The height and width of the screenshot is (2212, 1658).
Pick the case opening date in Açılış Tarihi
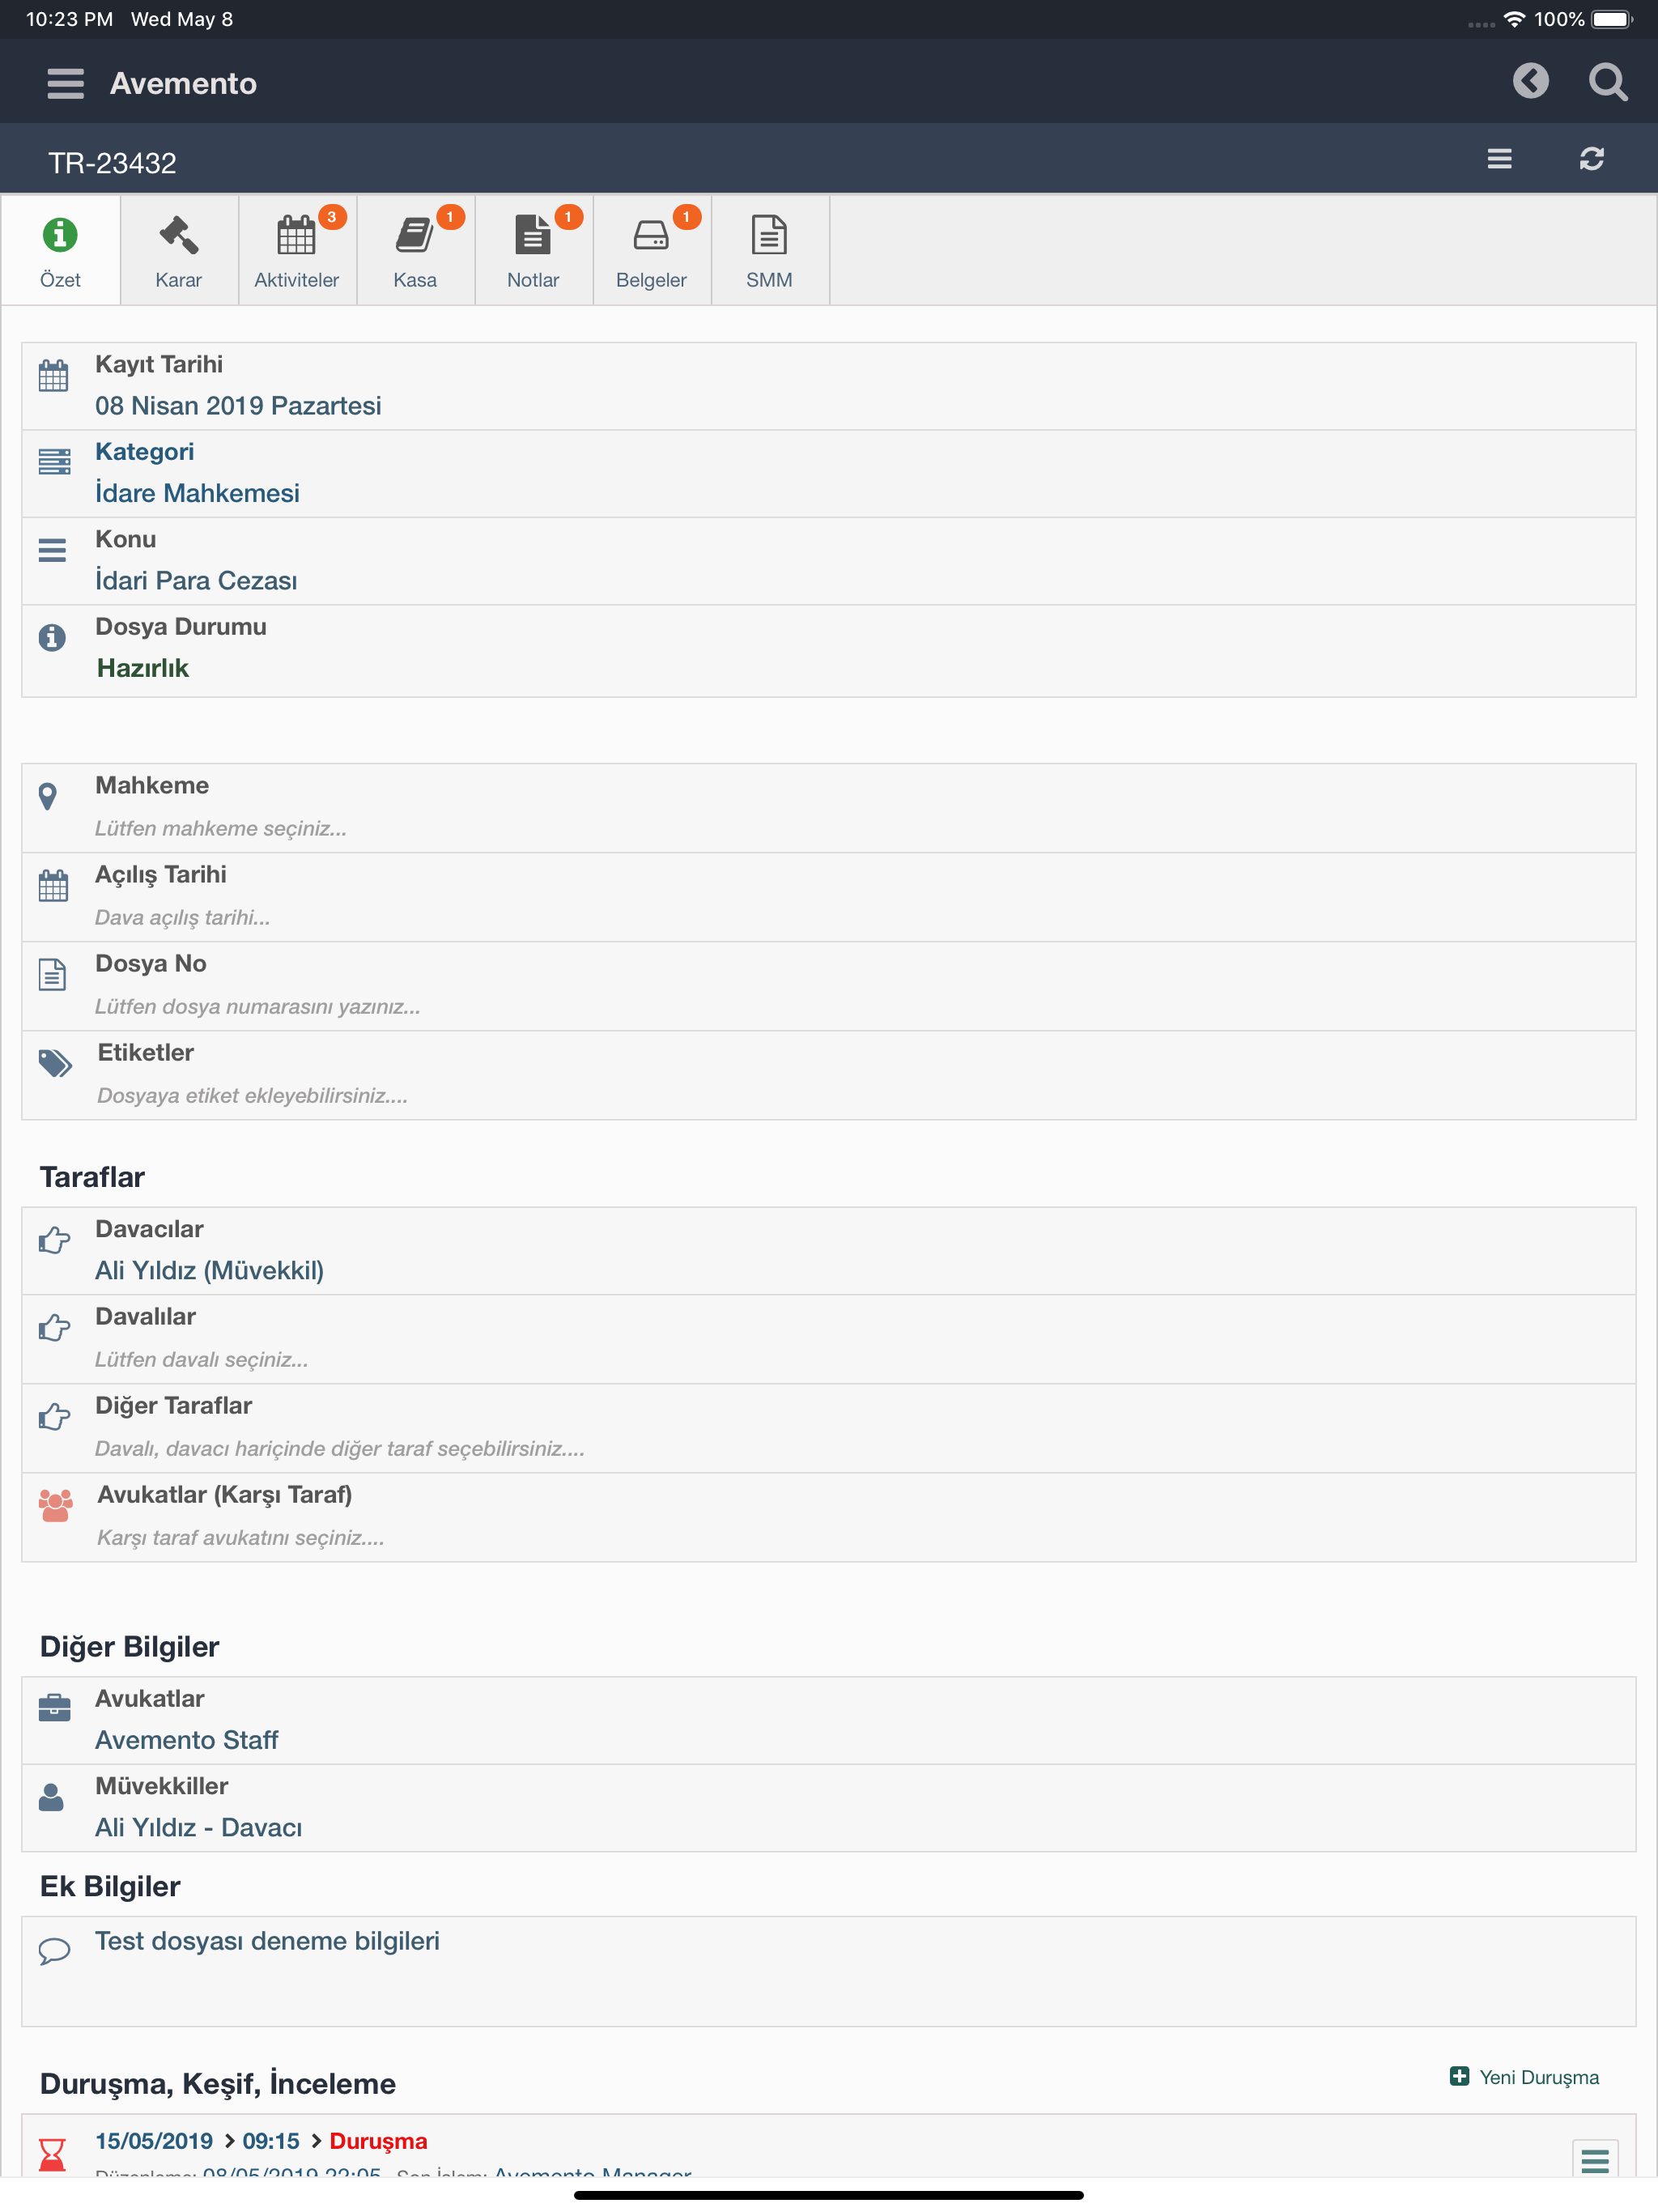point(829,897)
